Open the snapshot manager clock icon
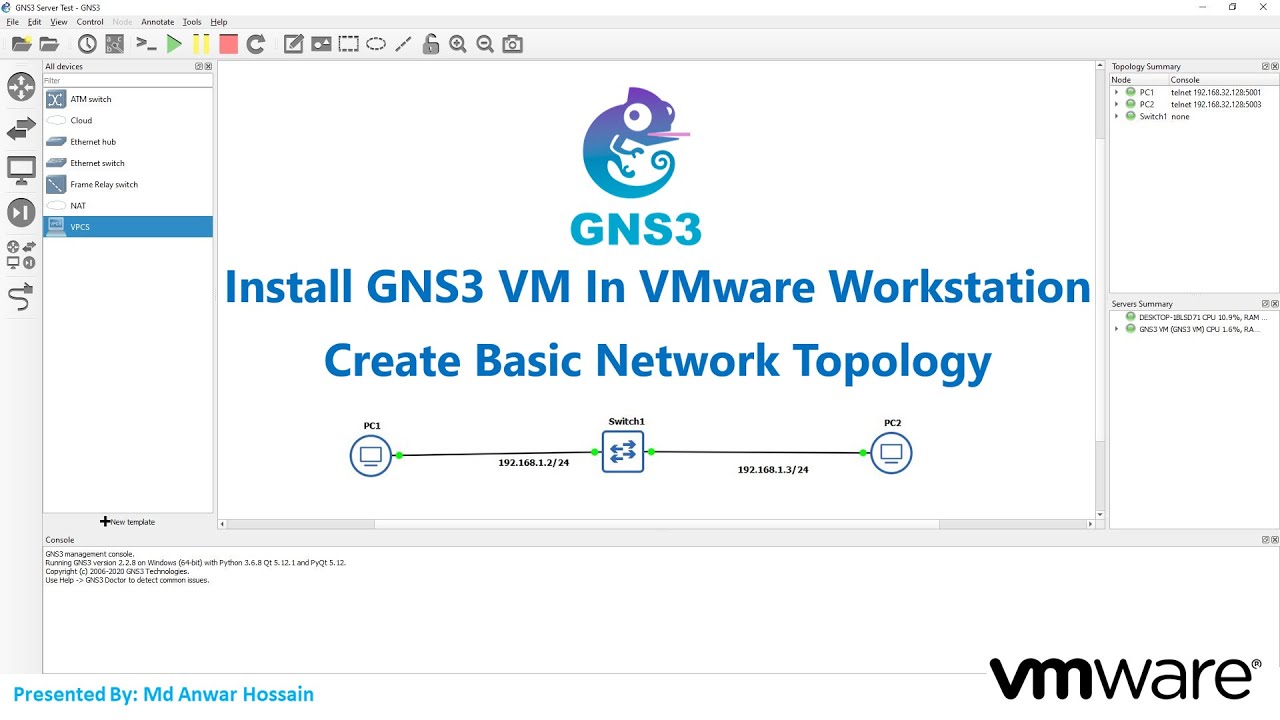Viewport: 1280px width, 720px height. point(87,44)
